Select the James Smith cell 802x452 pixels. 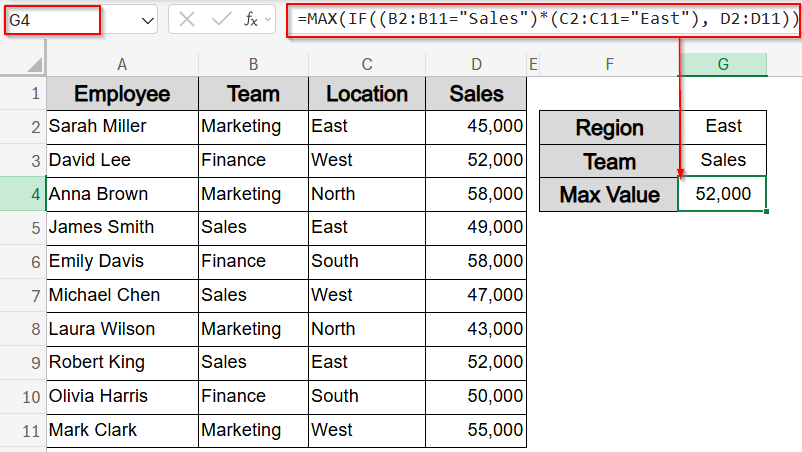point(122,227)
